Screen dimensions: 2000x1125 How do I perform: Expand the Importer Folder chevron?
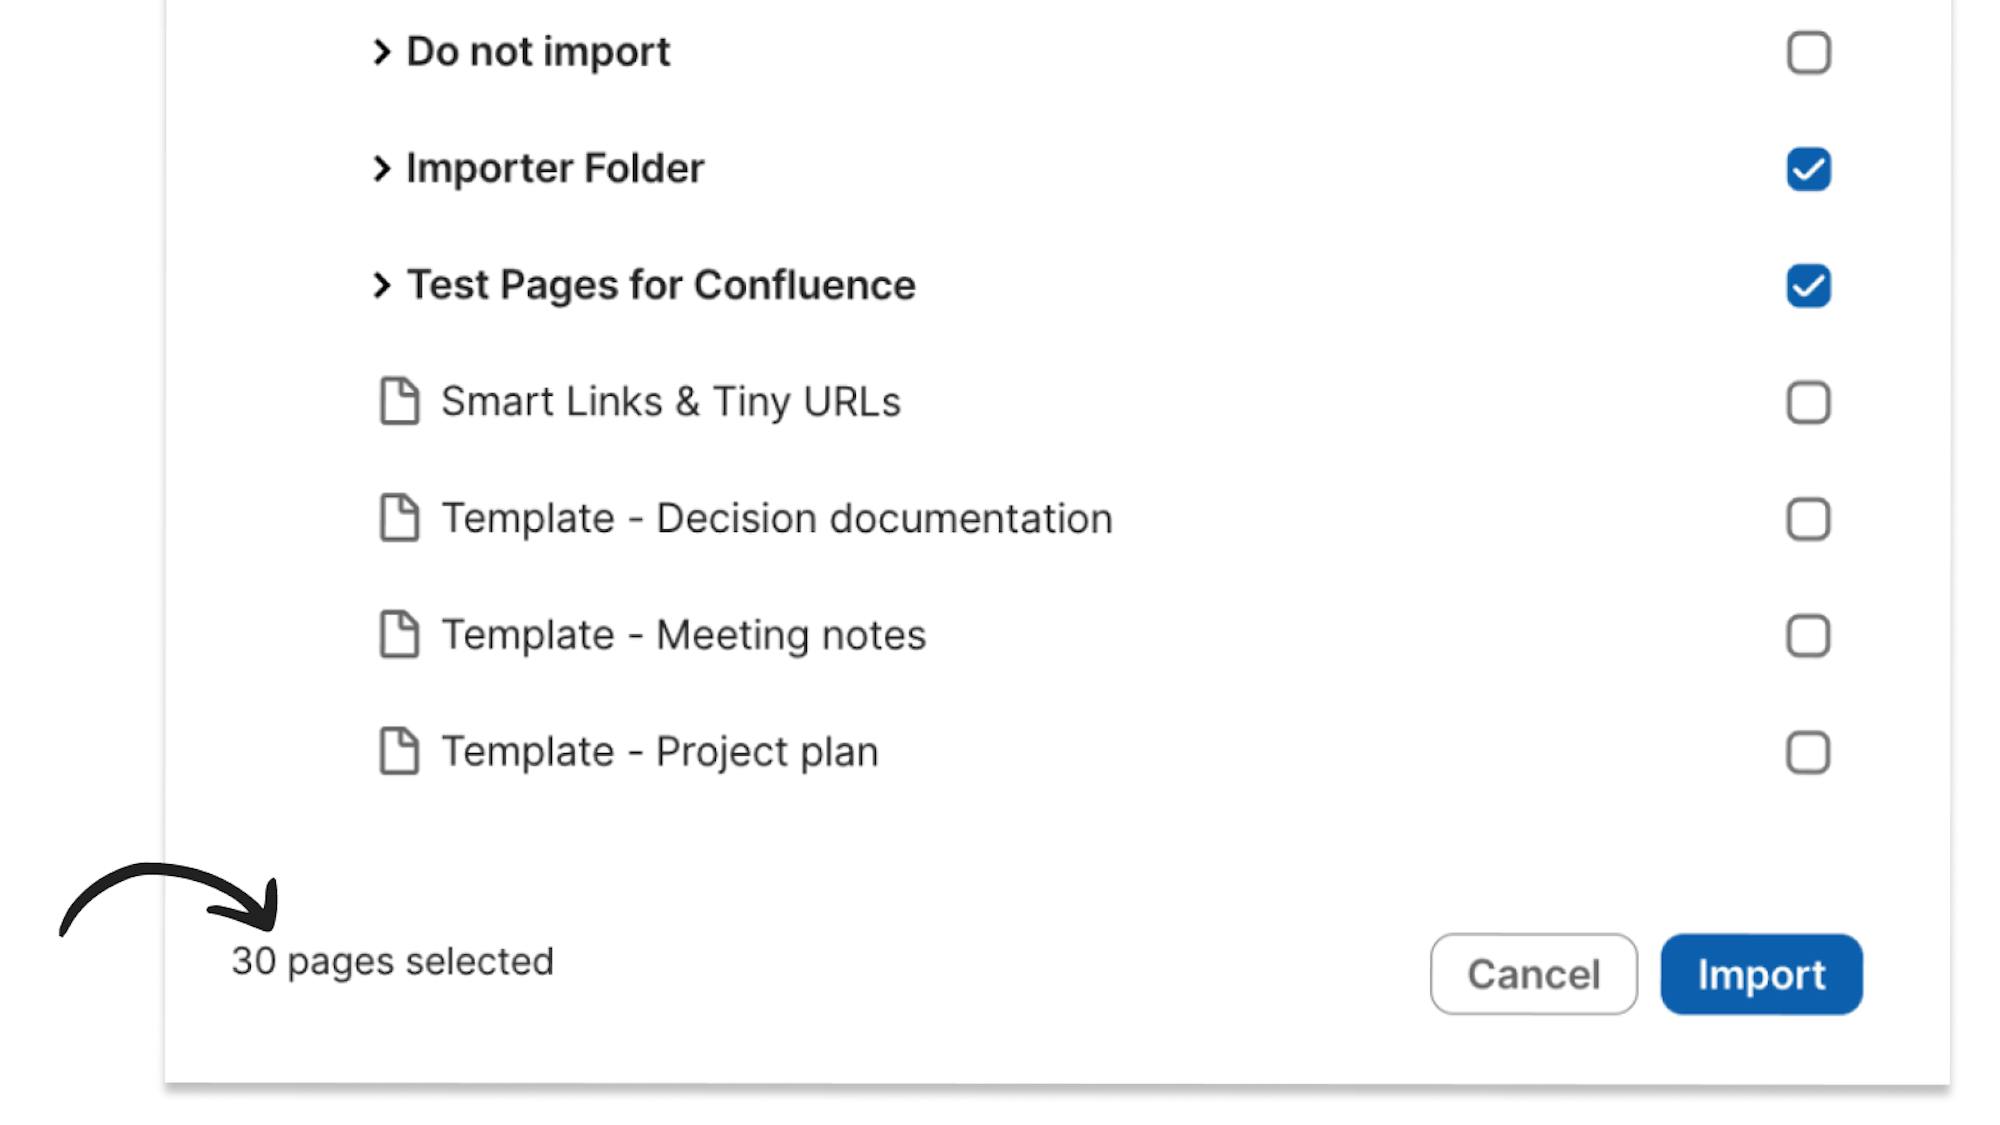381,169
